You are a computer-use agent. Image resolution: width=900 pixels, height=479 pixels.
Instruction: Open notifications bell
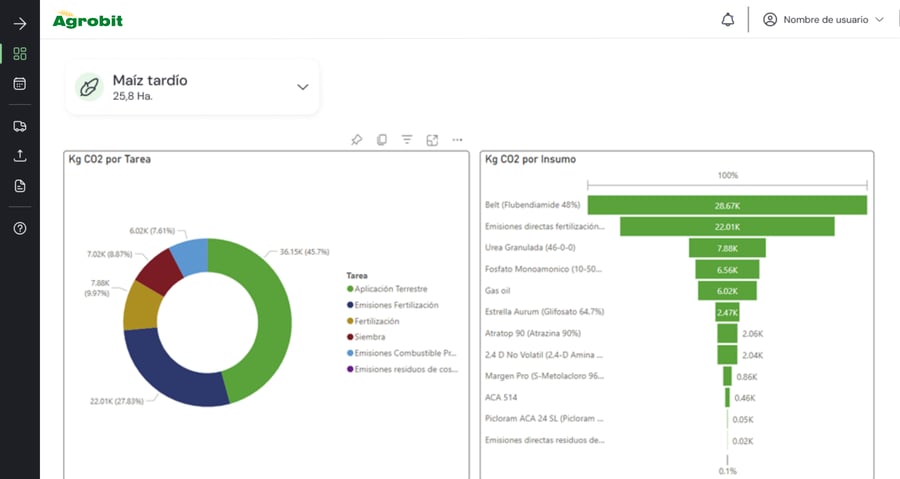click(x=727, y=20)
